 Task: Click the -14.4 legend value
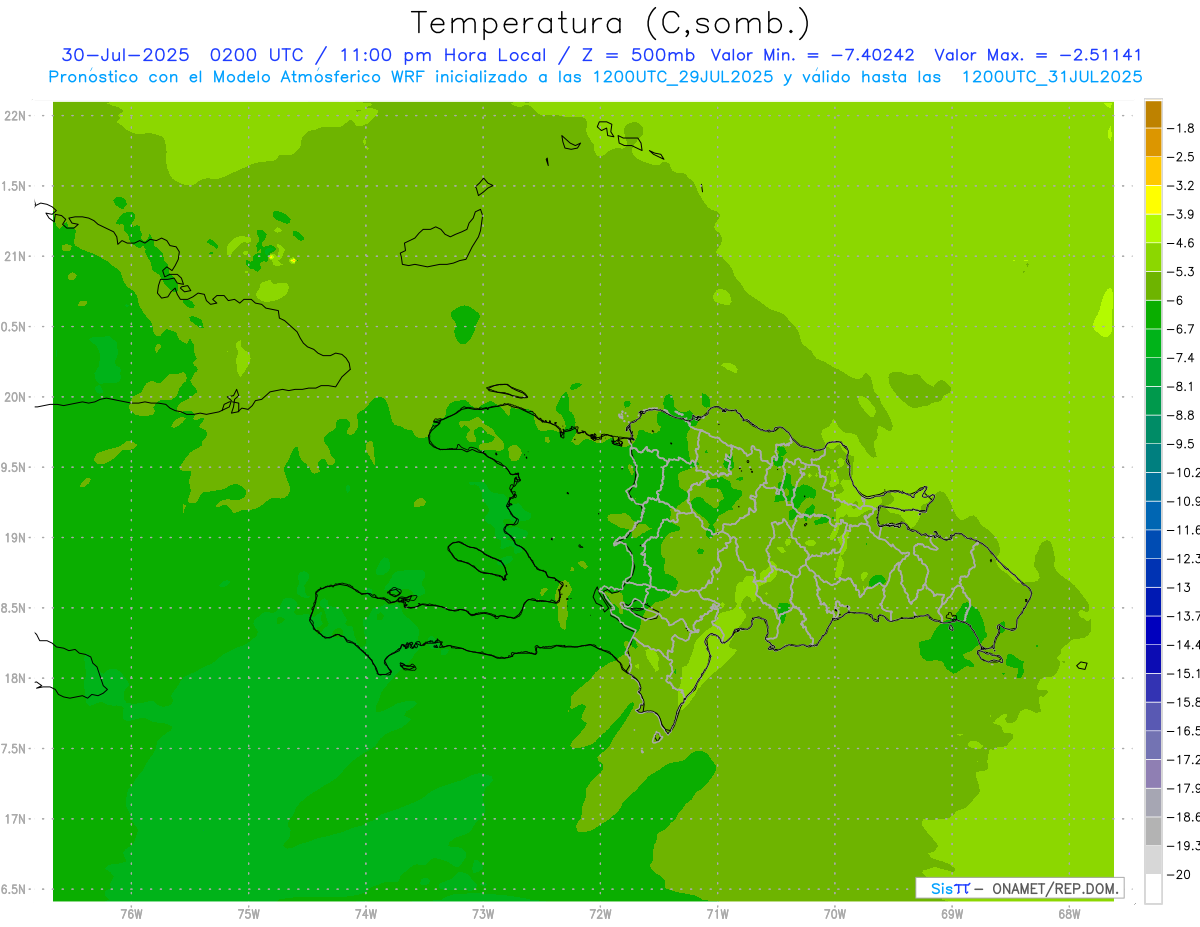(x=1184, y=644)
